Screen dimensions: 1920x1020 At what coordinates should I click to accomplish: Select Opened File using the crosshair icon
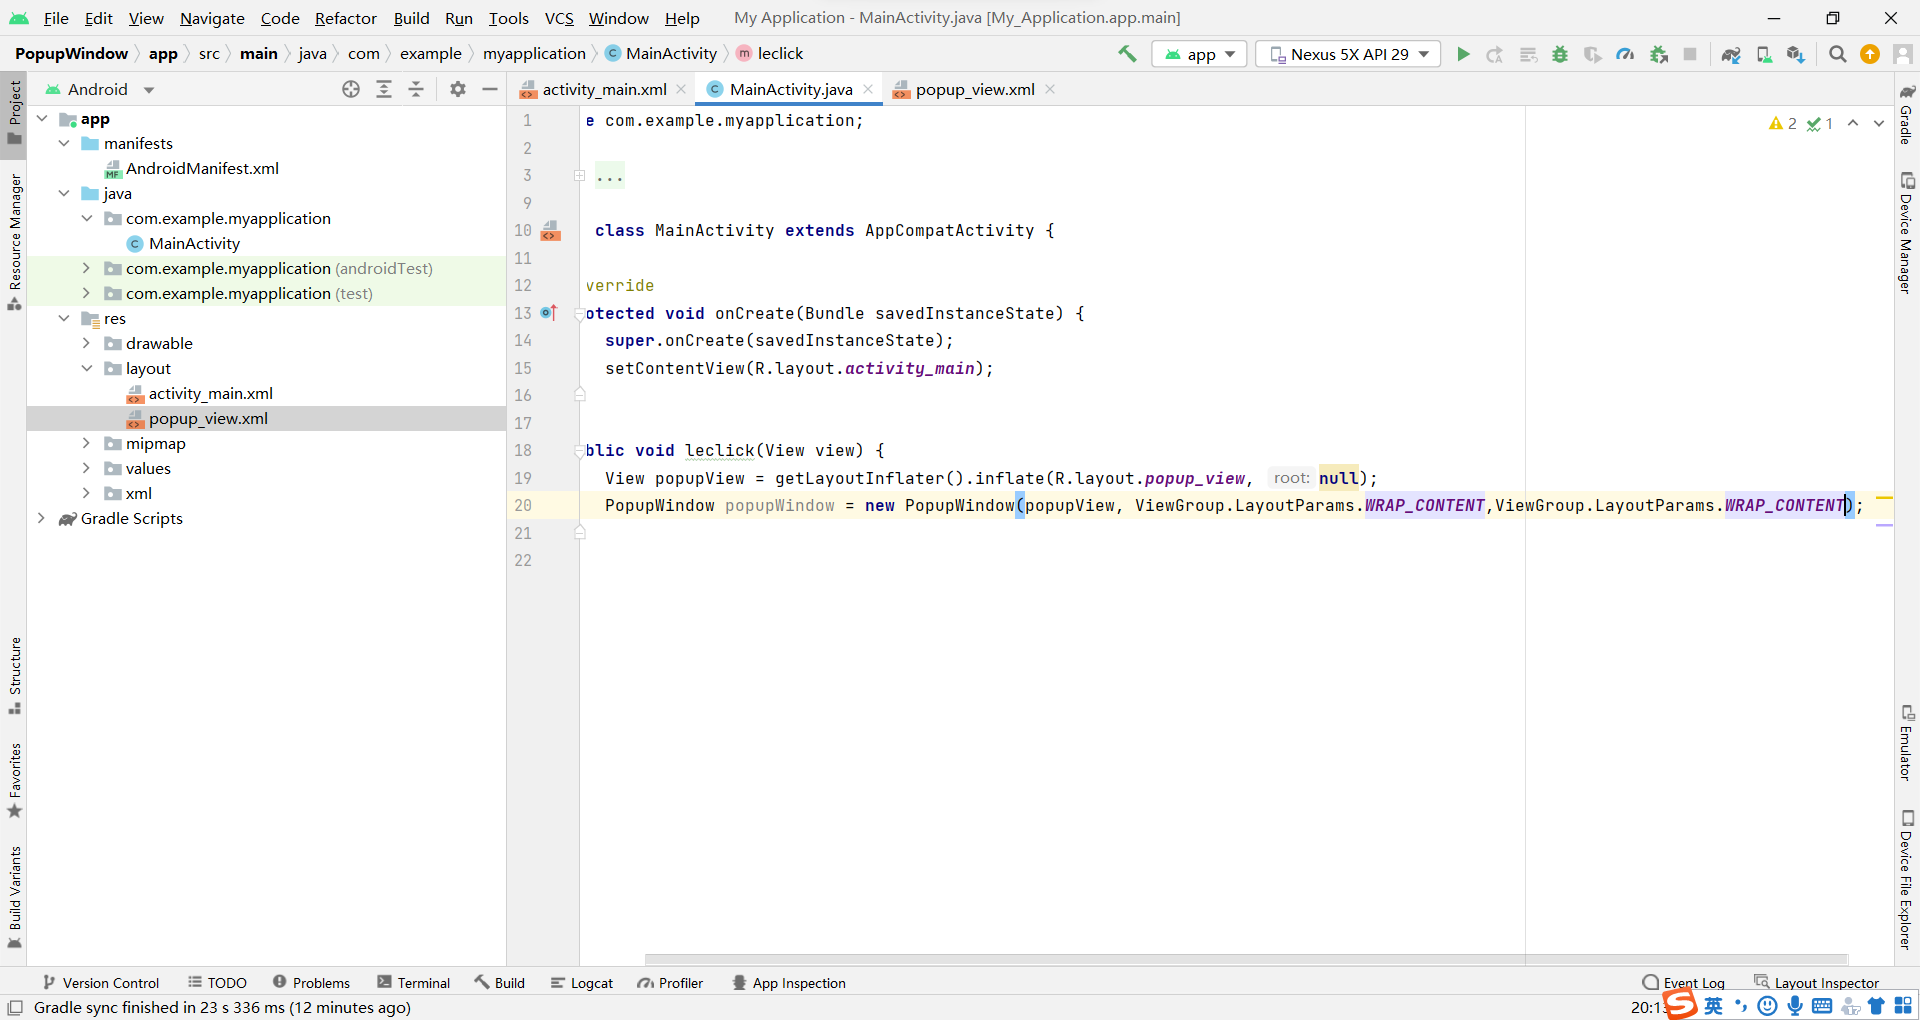(x=351, y=89)
